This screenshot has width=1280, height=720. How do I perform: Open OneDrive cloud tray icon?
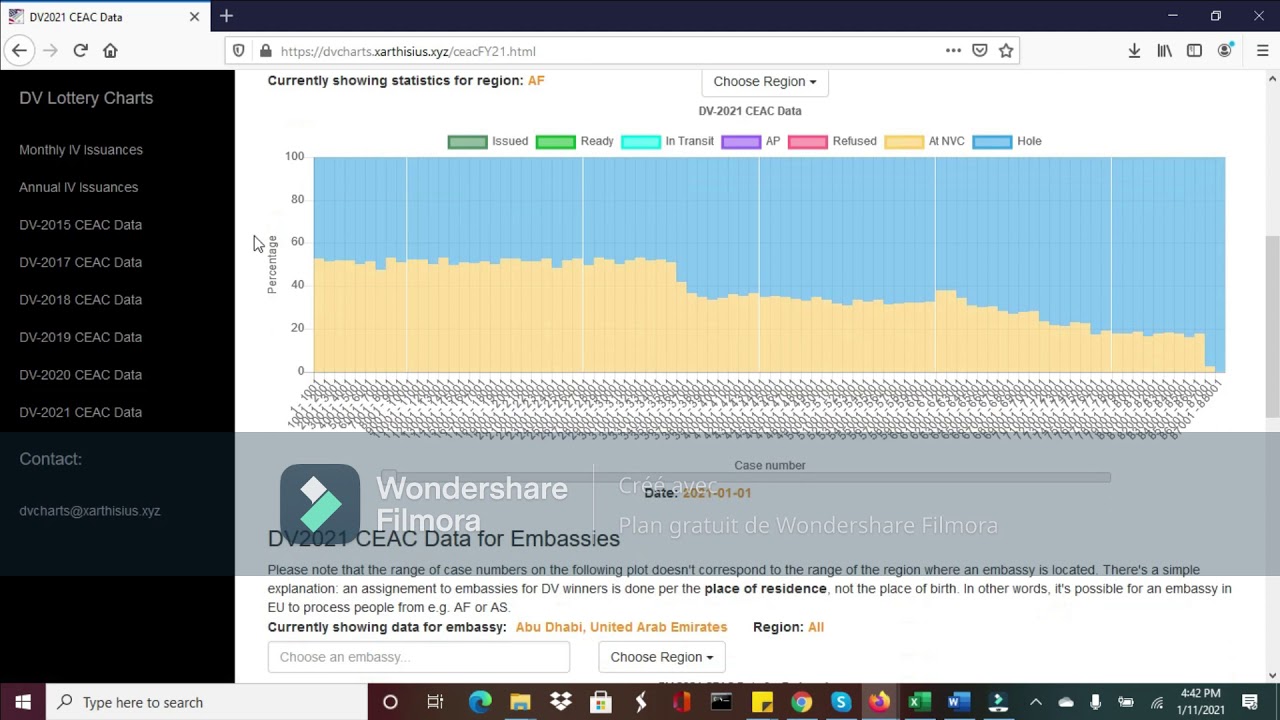tap(1065, 702)
